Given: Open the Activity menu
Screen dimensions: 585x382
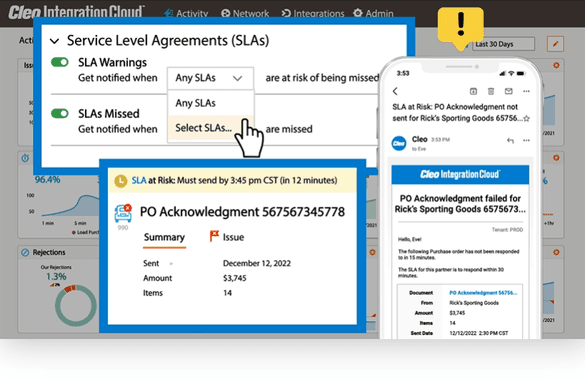Looking at the screenshot, I should pyautogui.click(x=186, y=13).
